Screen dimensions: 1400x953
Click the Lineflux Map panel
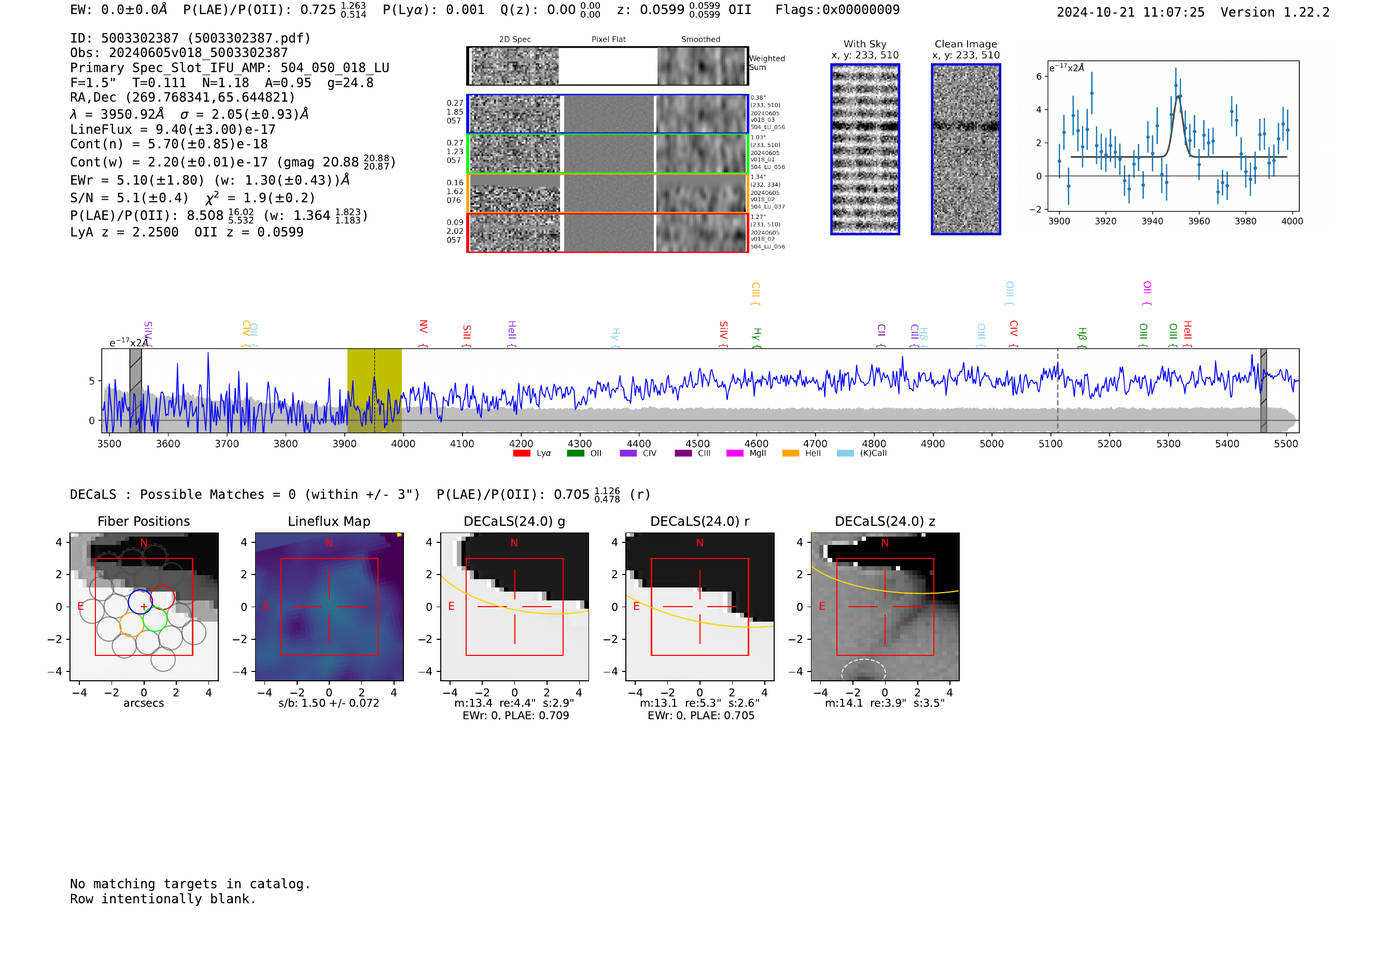(329, 606)
